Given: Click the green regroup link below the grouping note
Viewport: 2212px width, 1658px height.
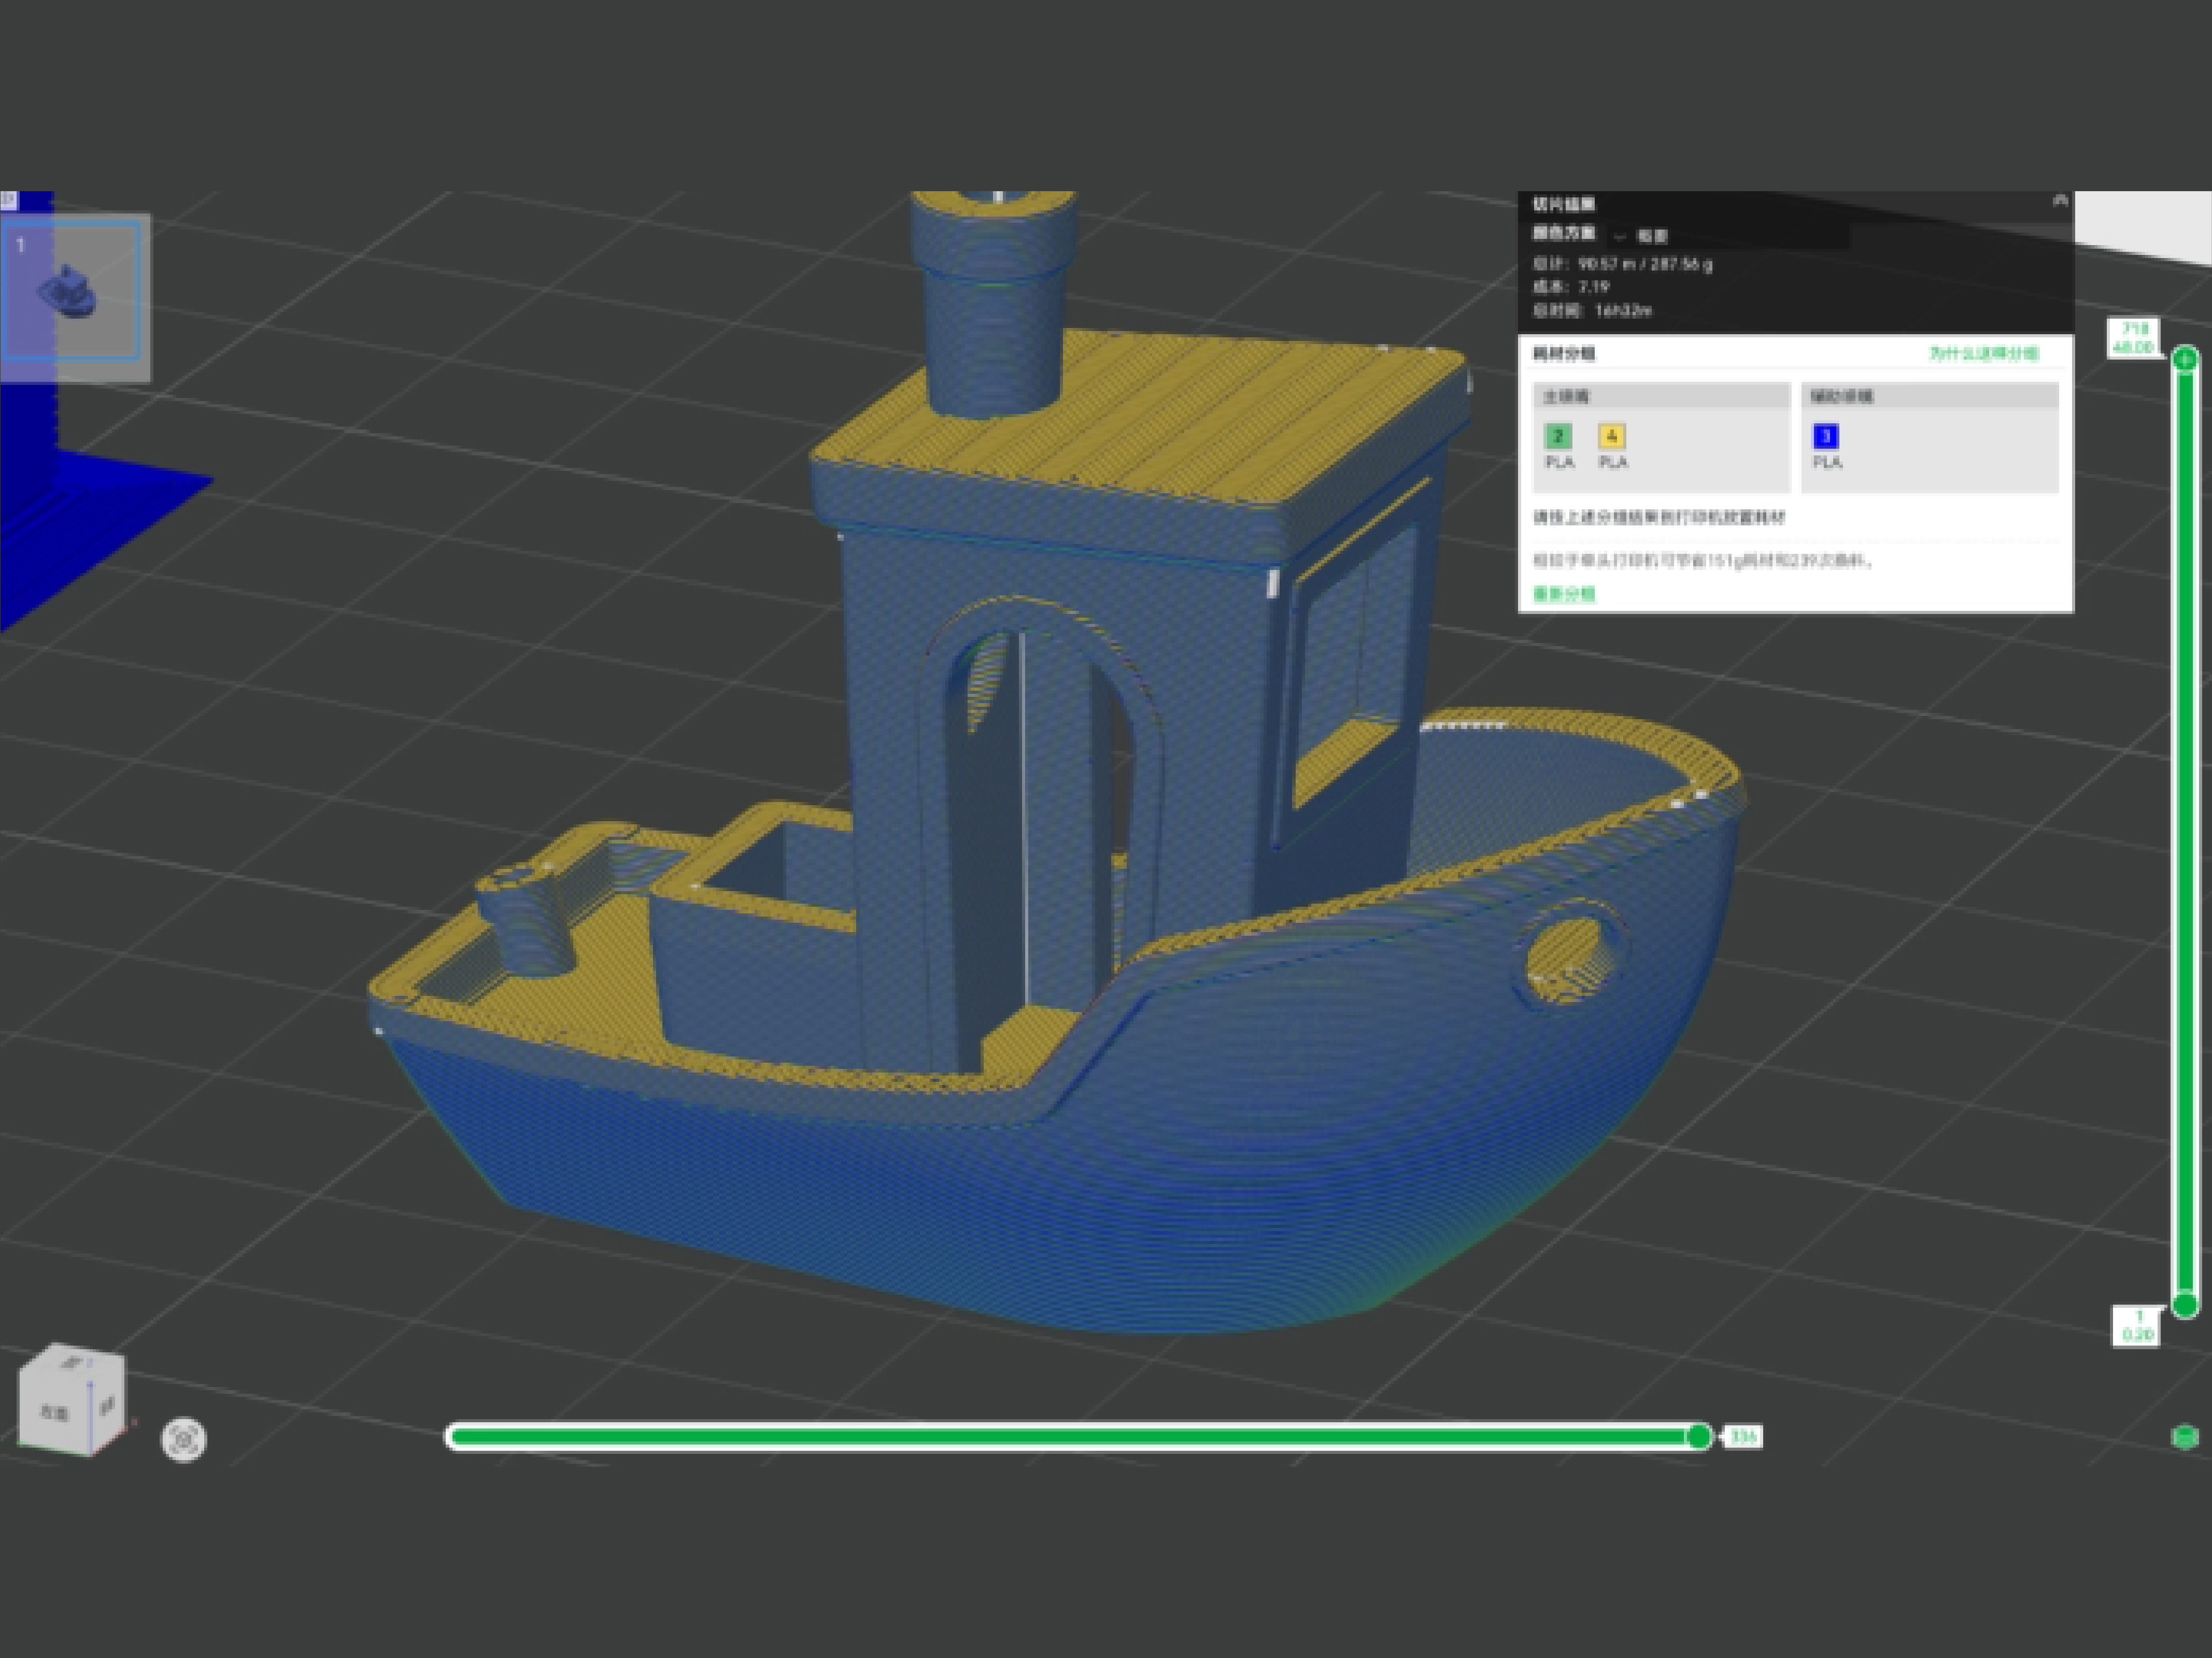Looking at the screenshot, I should tap(1564, 594).
